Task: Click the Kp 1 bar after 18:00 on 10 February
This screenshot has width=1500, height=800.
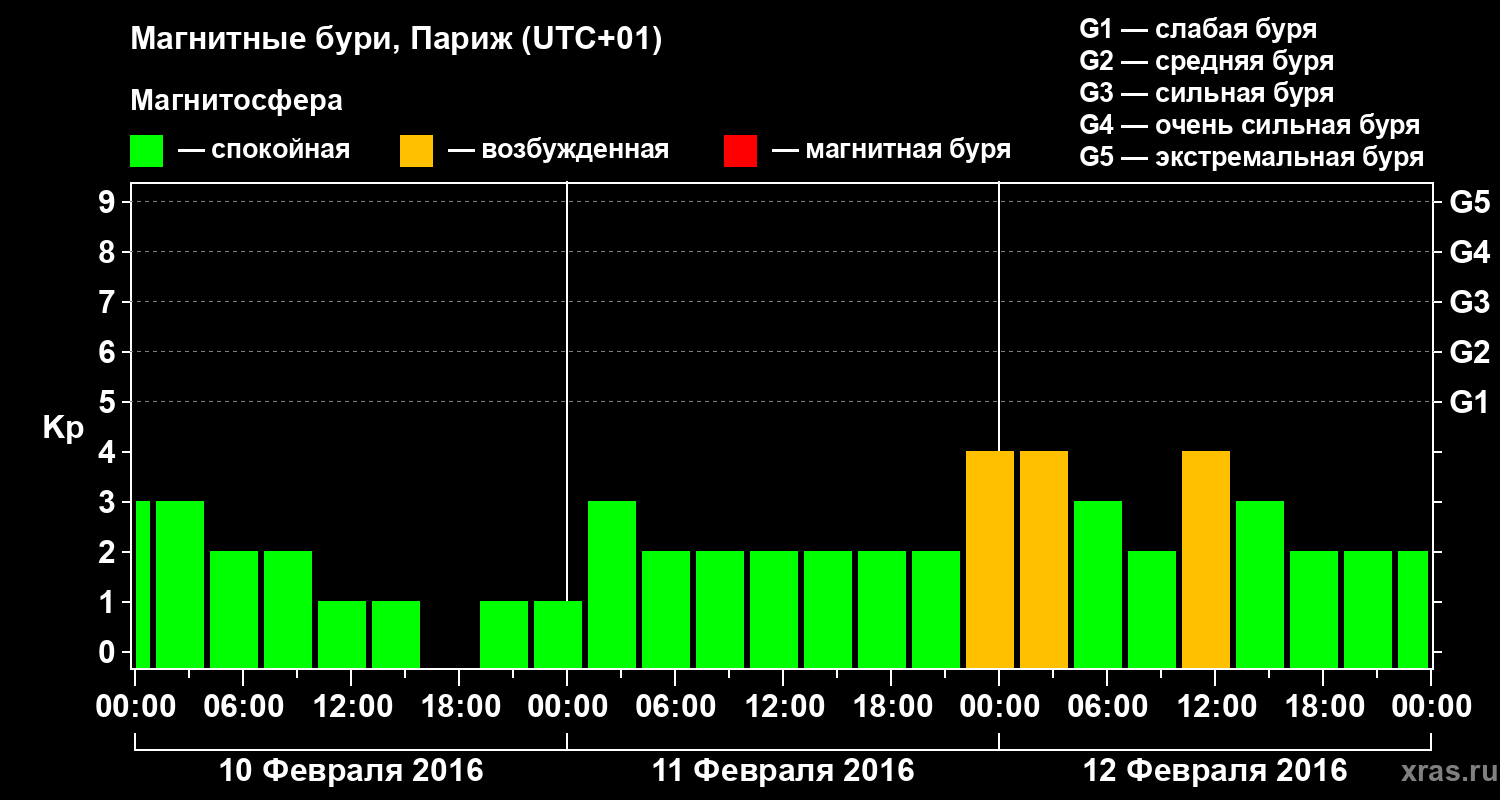Action: (504, 634)
